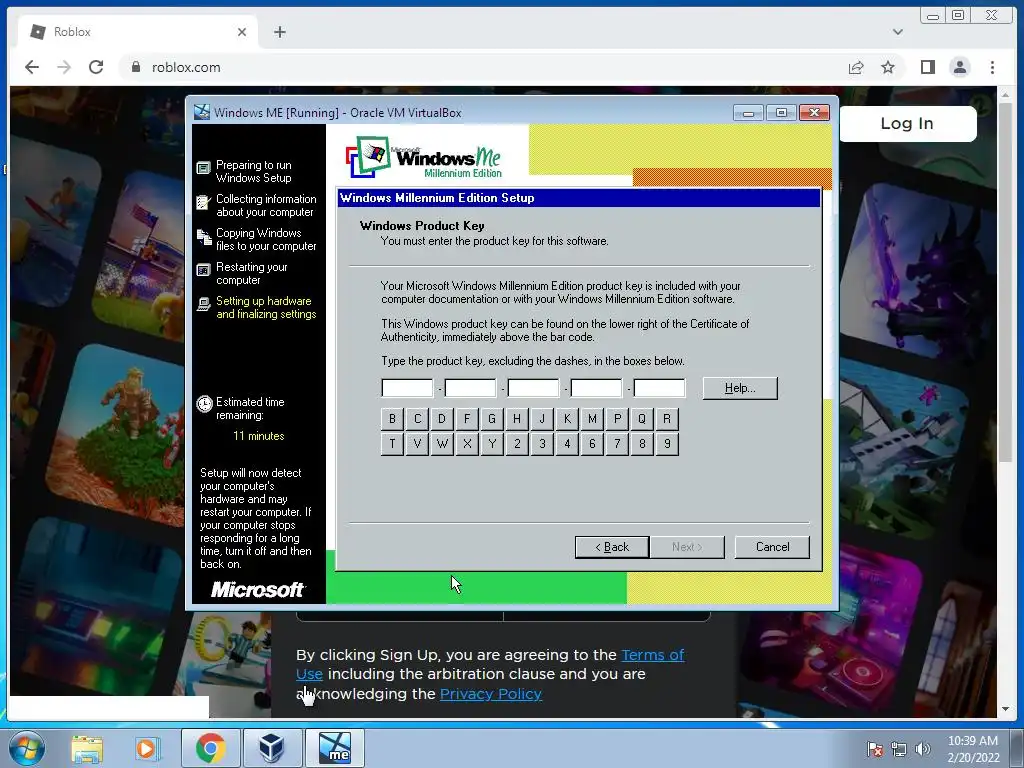Switch to Chrome from taskbar
Screen dimensions: 1024x768
click(210, 748)
